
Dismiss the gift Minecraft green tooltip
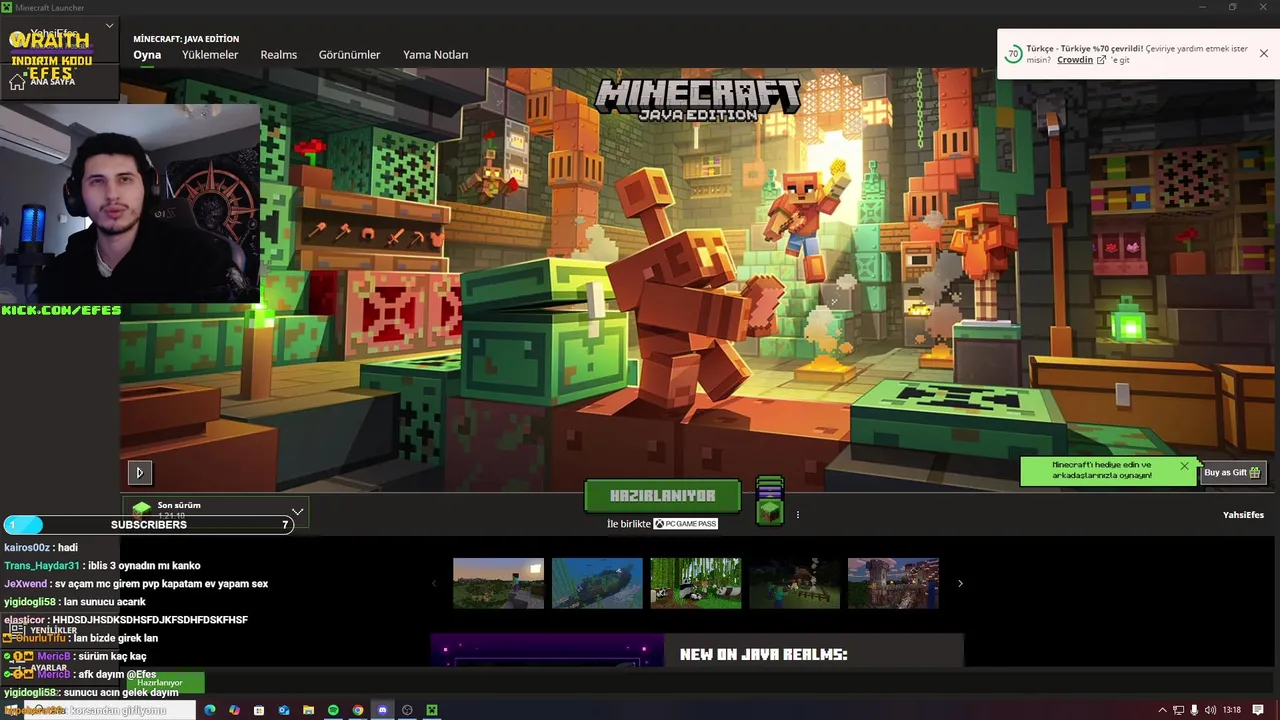(x=1184, y=465)
